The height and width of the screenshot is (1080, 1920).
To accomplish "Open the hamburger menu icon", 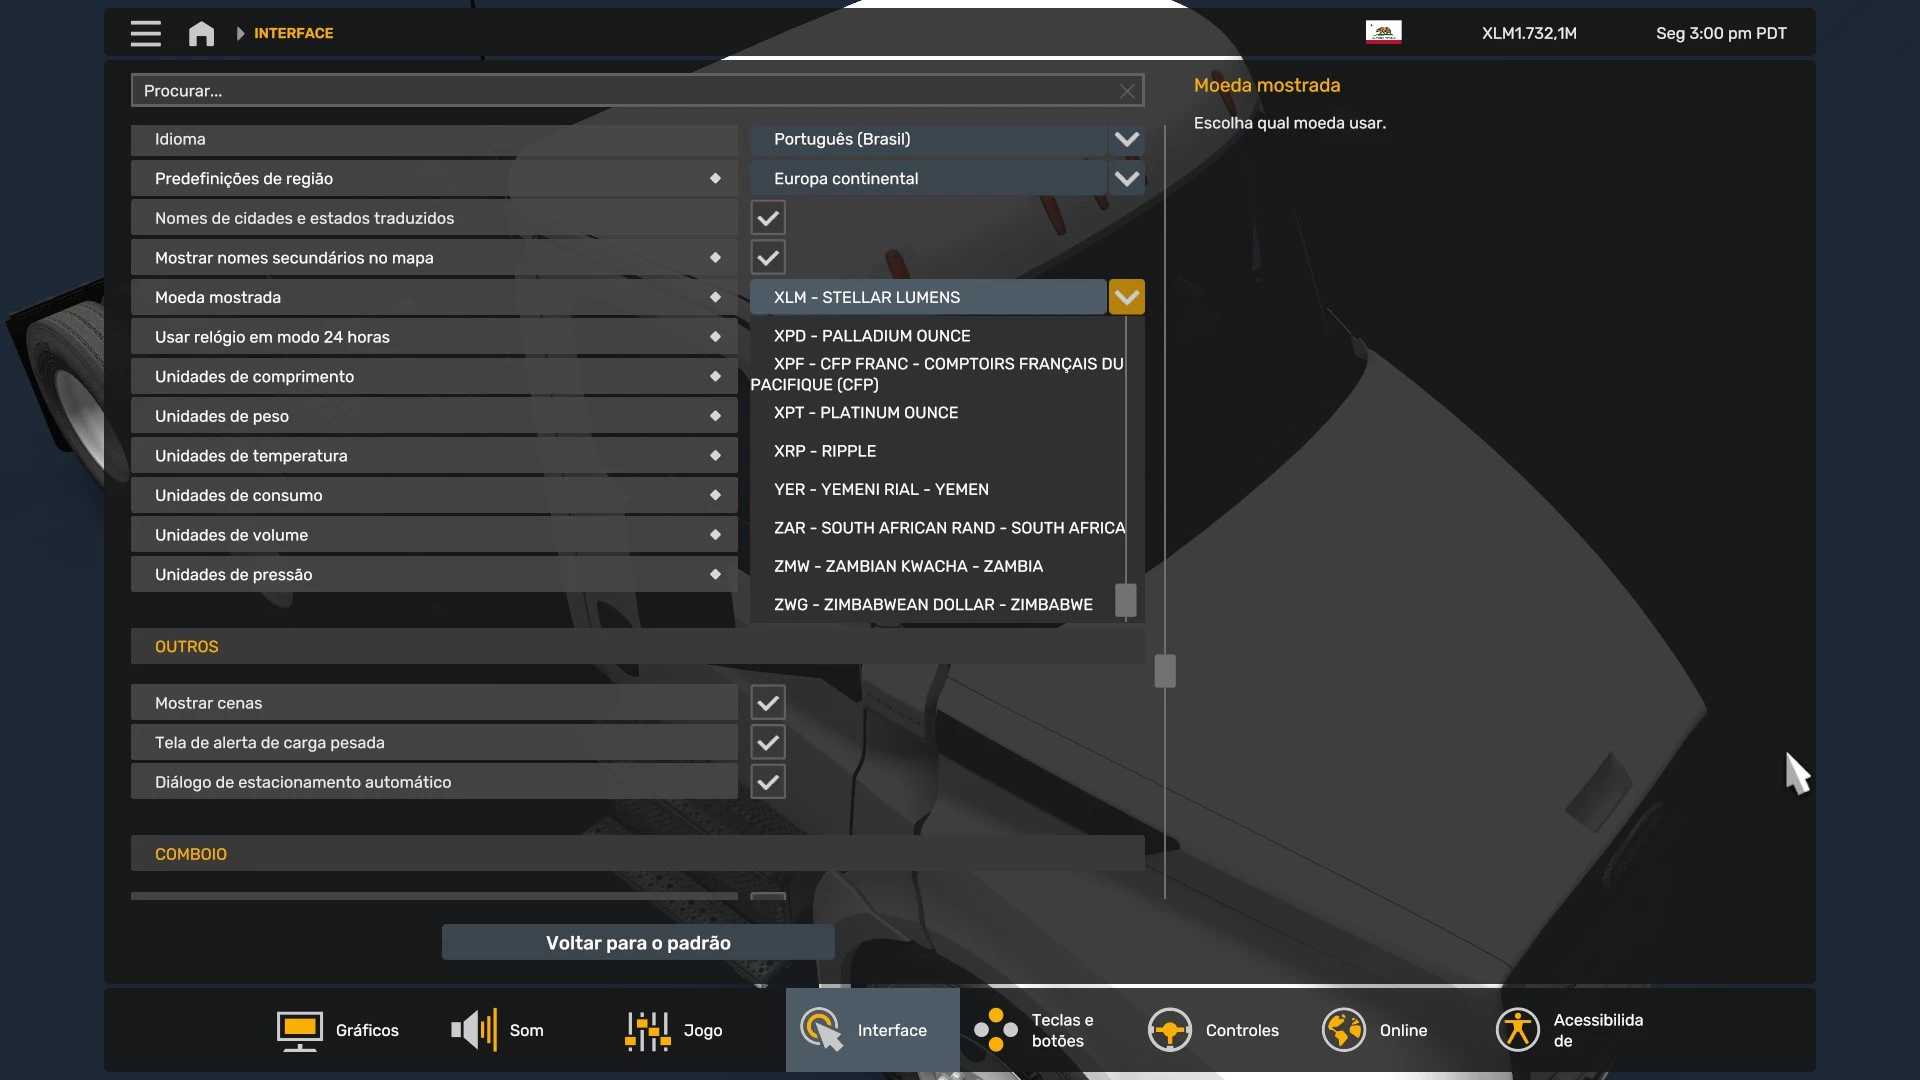I will click(145, 33).
